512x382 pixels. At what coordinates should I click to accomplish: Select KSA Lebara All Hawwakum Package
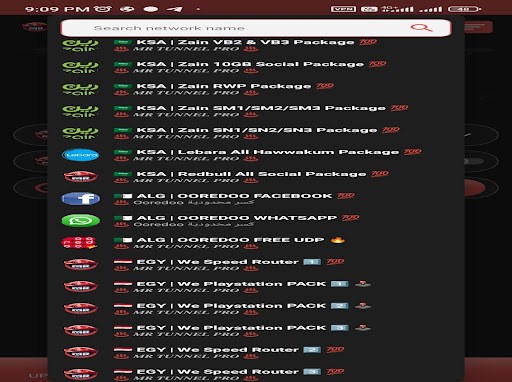click(256, 155)
